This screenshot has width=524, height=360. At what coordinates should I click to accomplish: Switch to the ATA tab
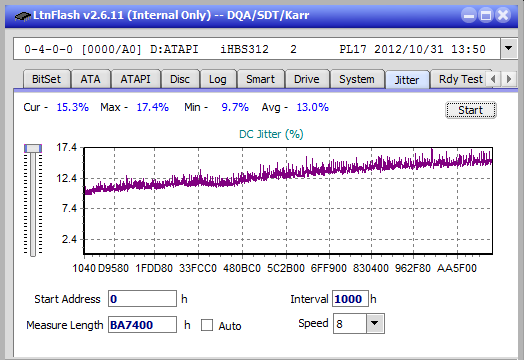[x=91, y=79]
